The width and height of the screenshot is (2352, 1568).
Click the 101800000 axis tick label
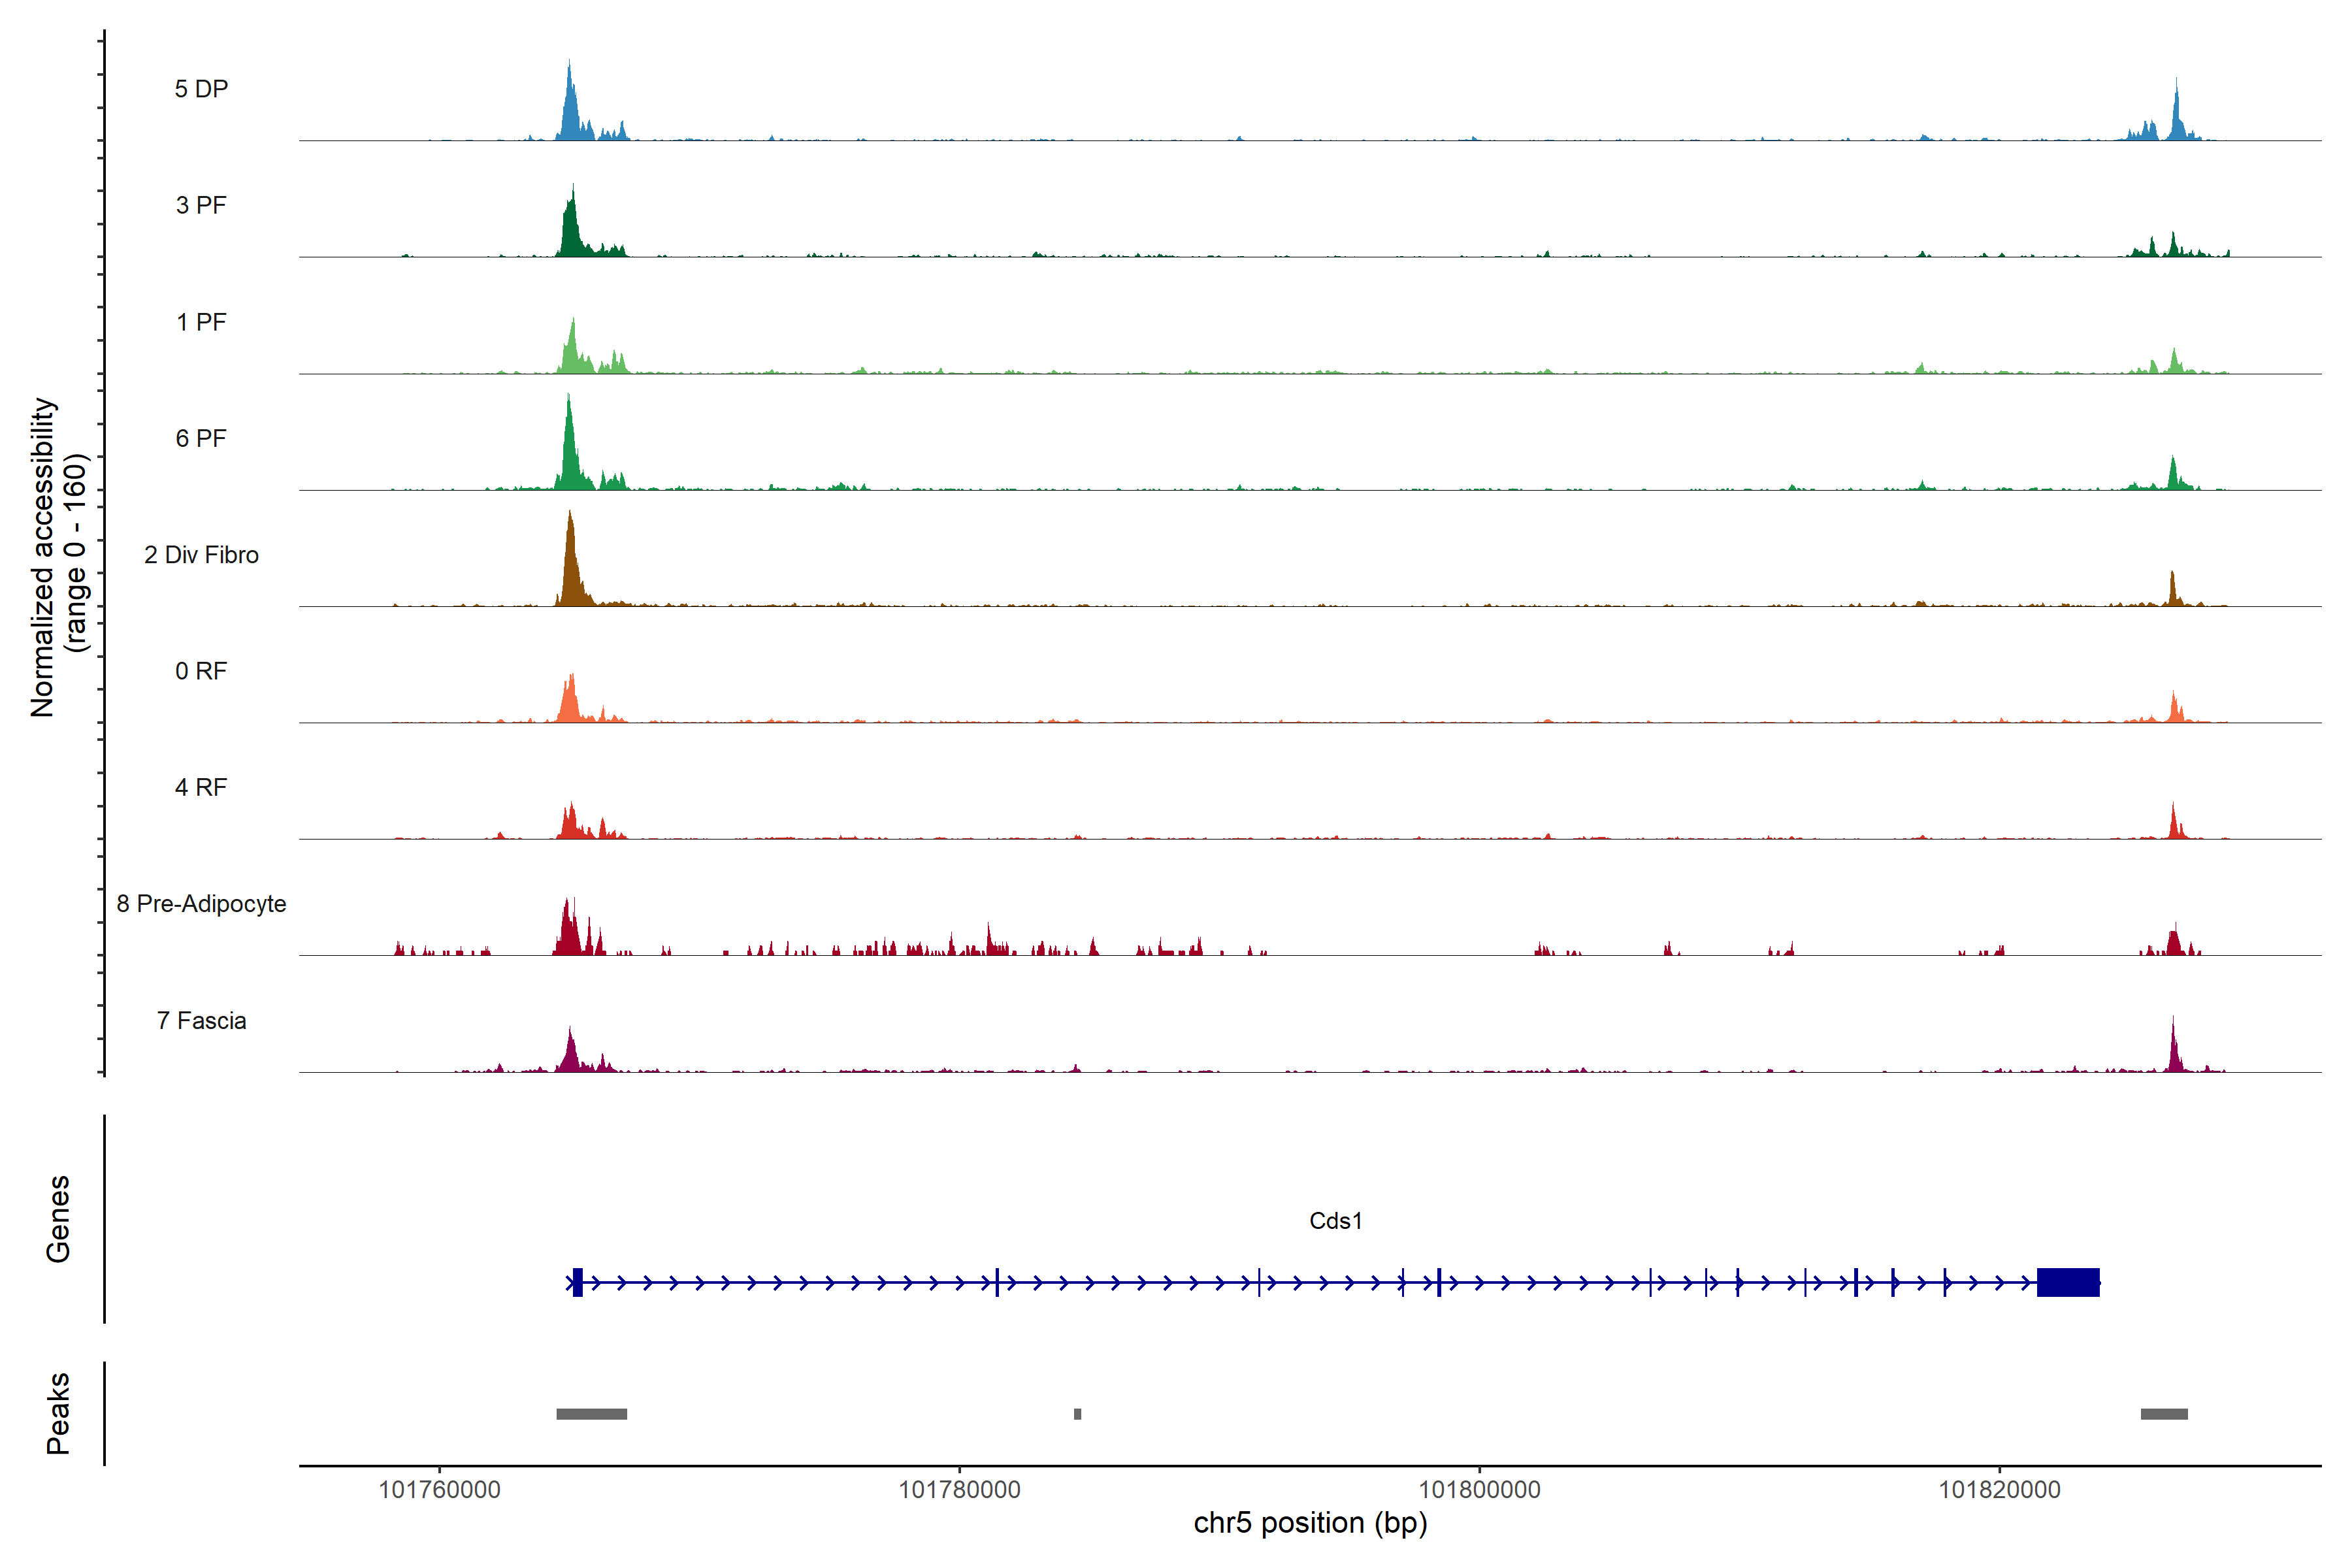(x=1479, y=1489)
